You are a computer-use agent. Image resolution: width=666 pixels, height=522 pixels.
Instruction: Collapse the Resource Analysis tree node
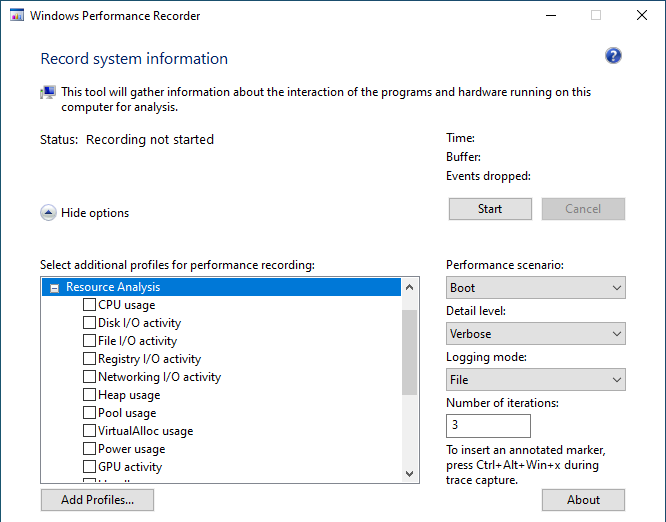(54, 288)
